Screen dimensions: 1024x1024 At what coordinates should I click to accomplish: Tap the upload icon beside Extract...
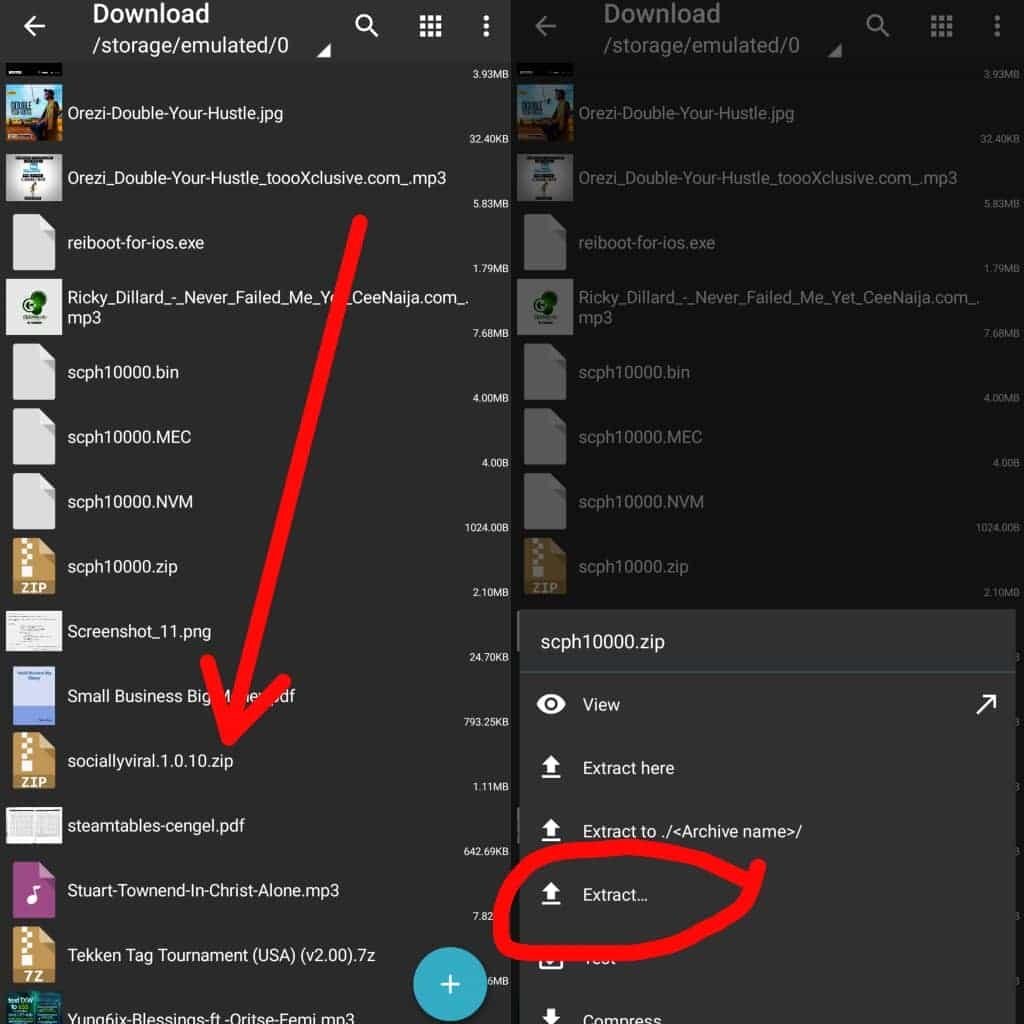[551, 893]
